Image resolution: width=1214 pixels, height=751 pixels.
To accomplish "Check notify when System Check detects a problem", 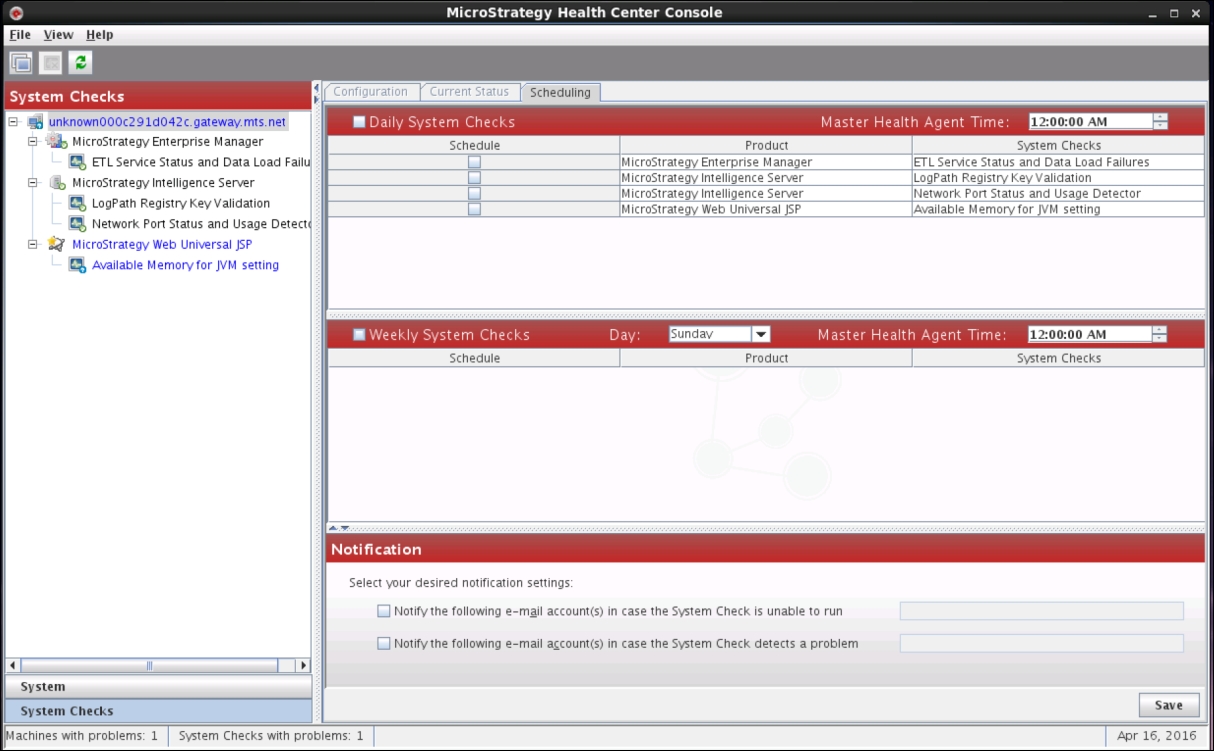I will click(384, 644).
